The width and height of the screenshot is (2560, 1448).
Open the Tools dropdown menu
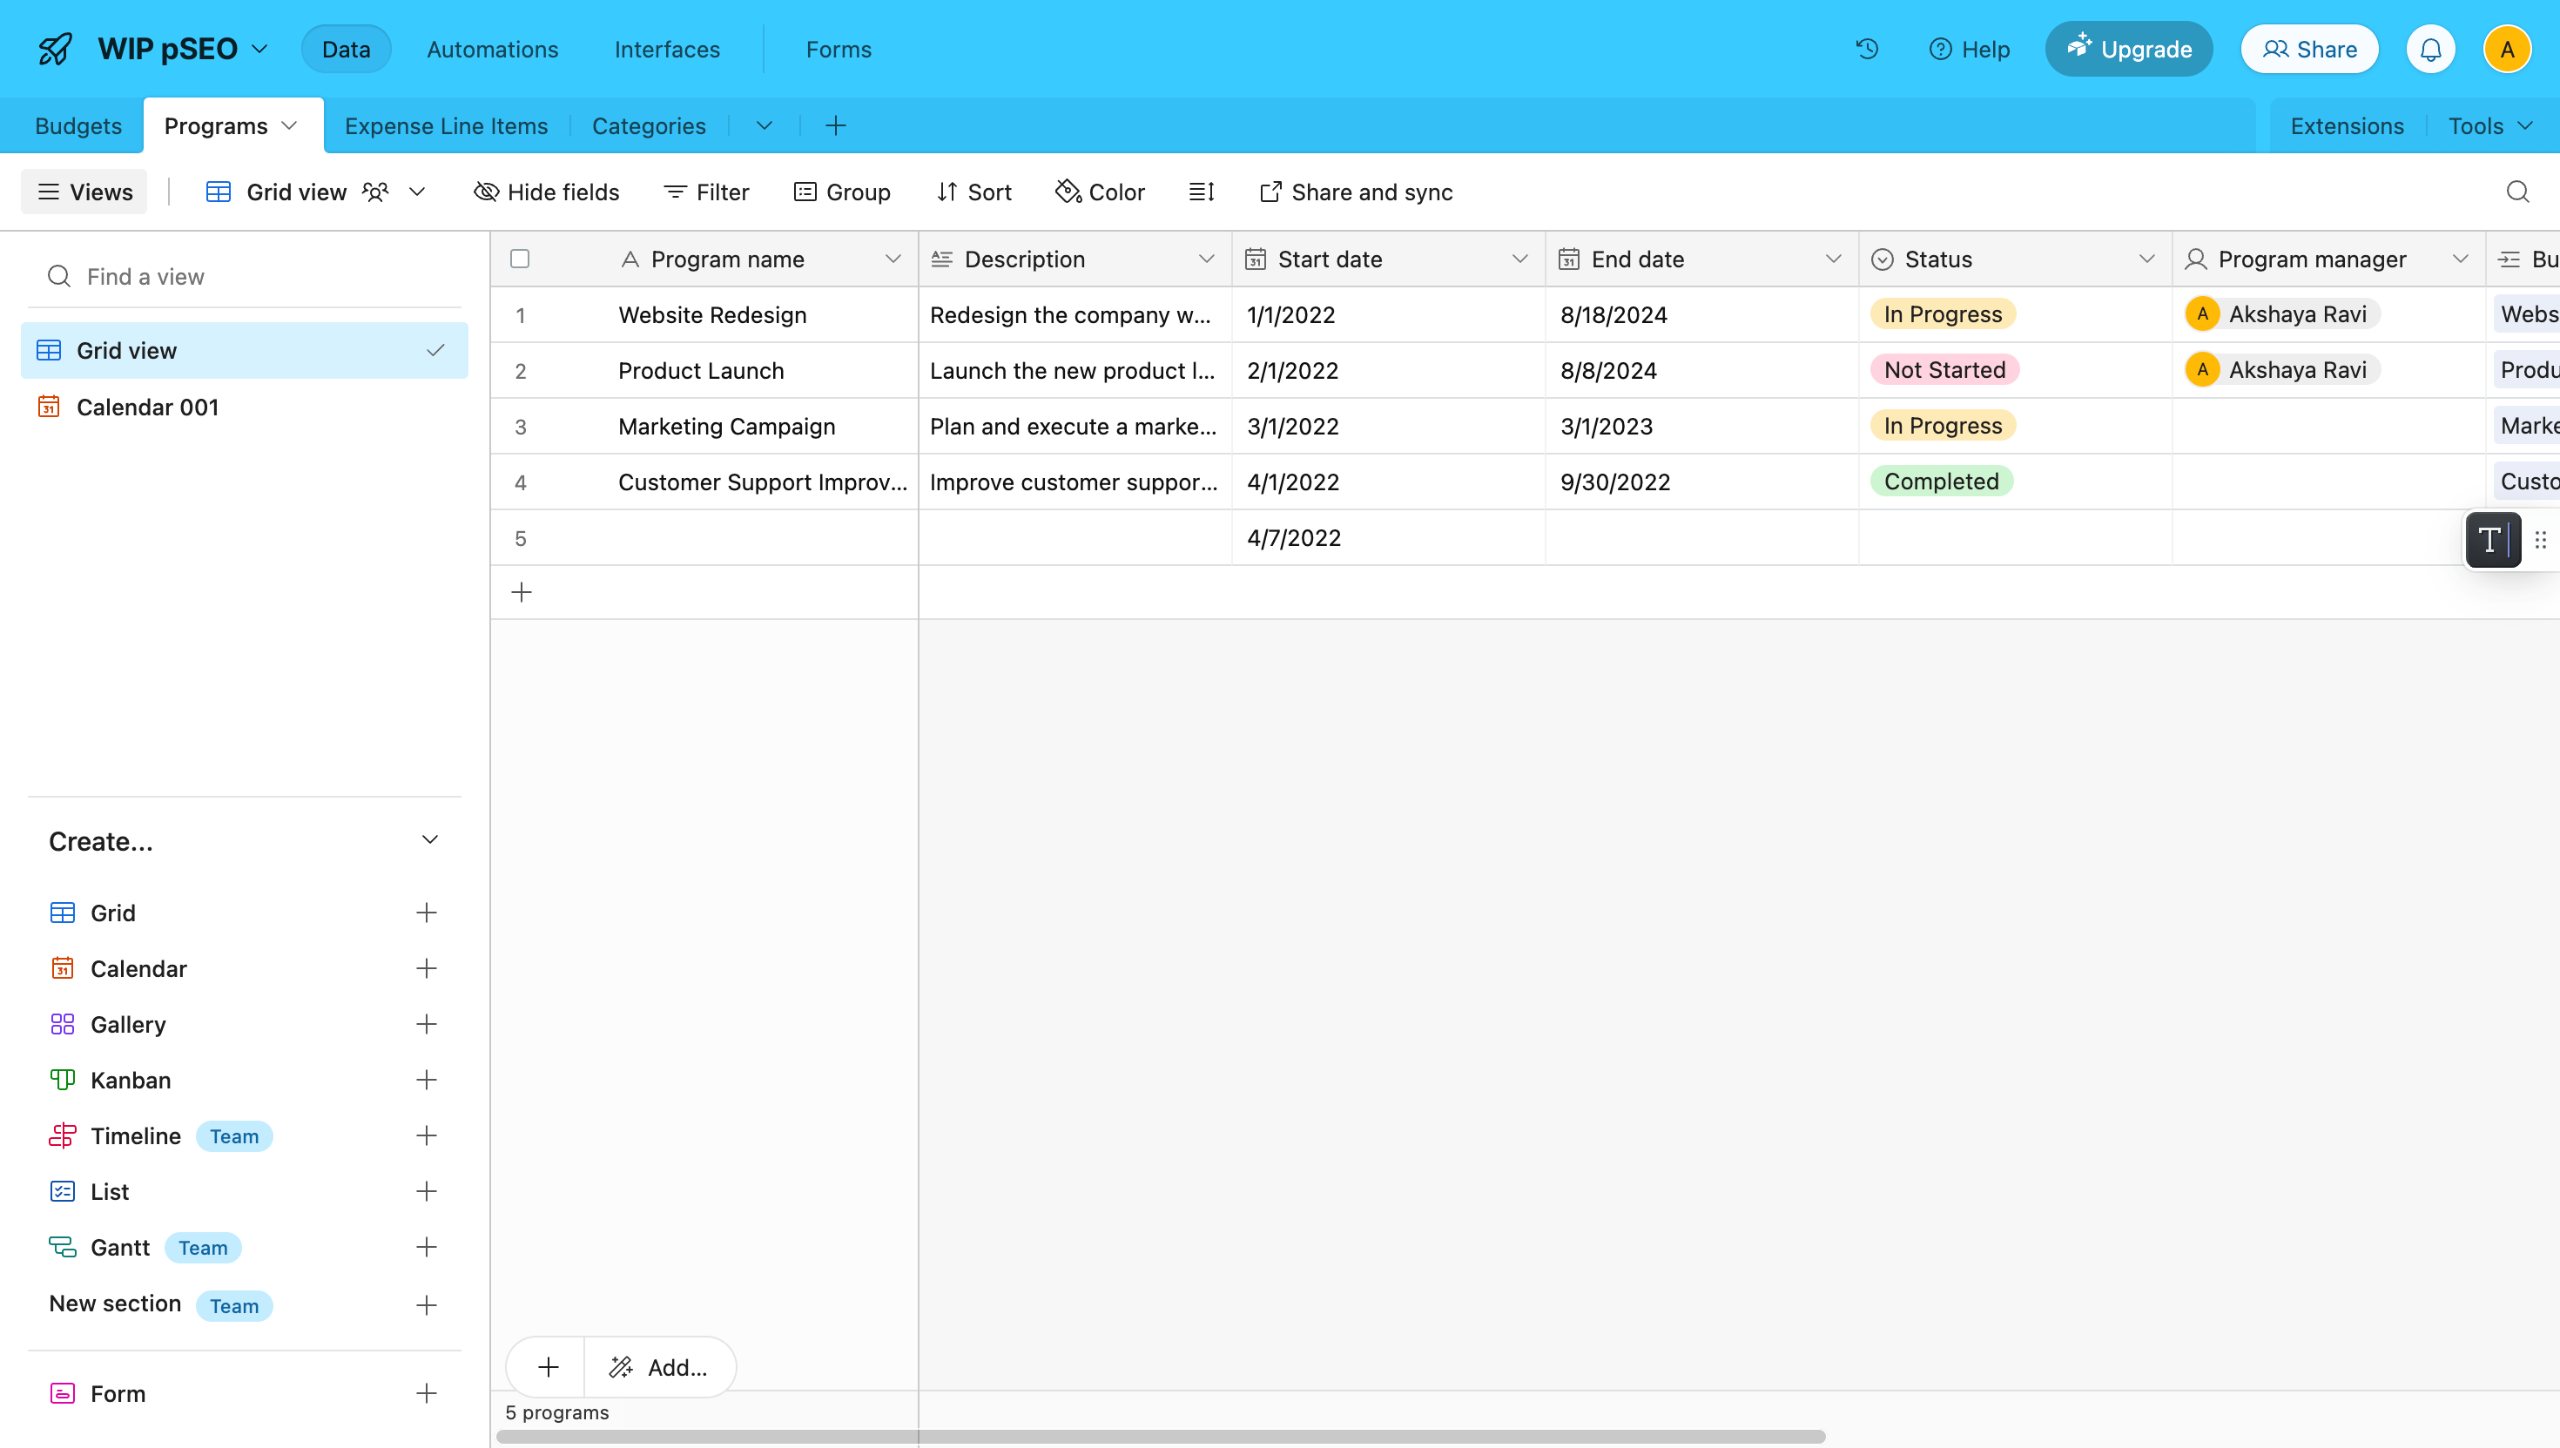pos(2489,126)
